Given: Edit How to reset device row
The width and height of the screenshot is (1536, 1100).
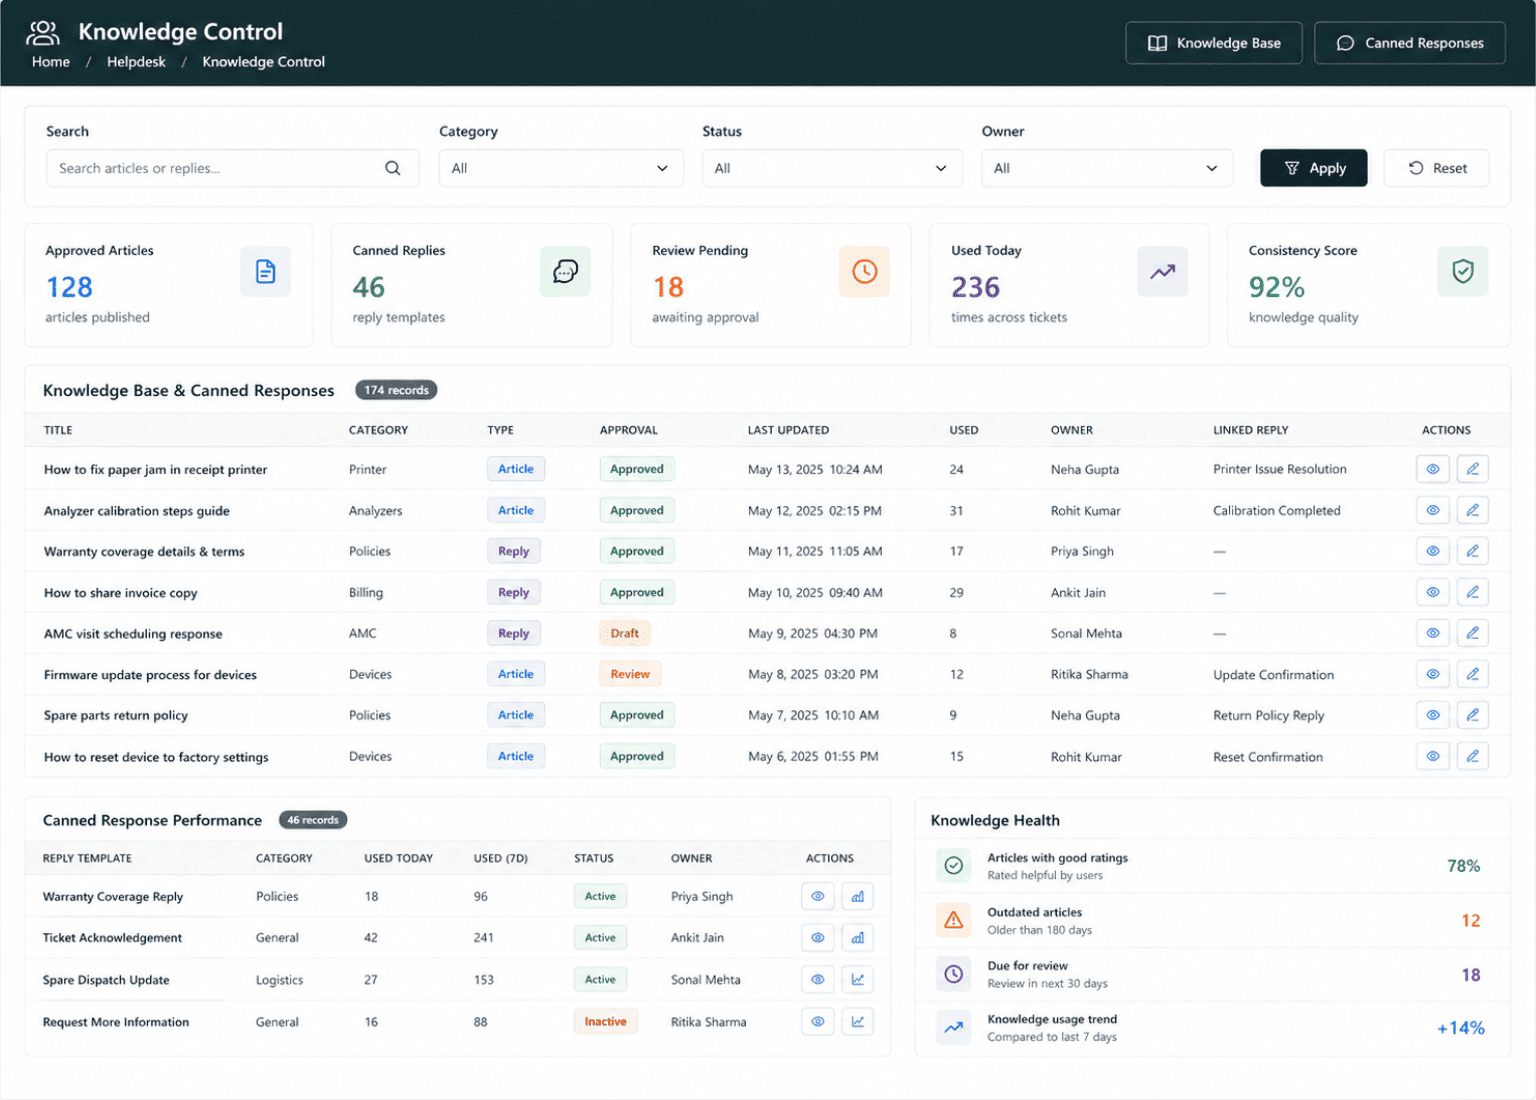Looking at the screenshot, I should click(1472, 756).
